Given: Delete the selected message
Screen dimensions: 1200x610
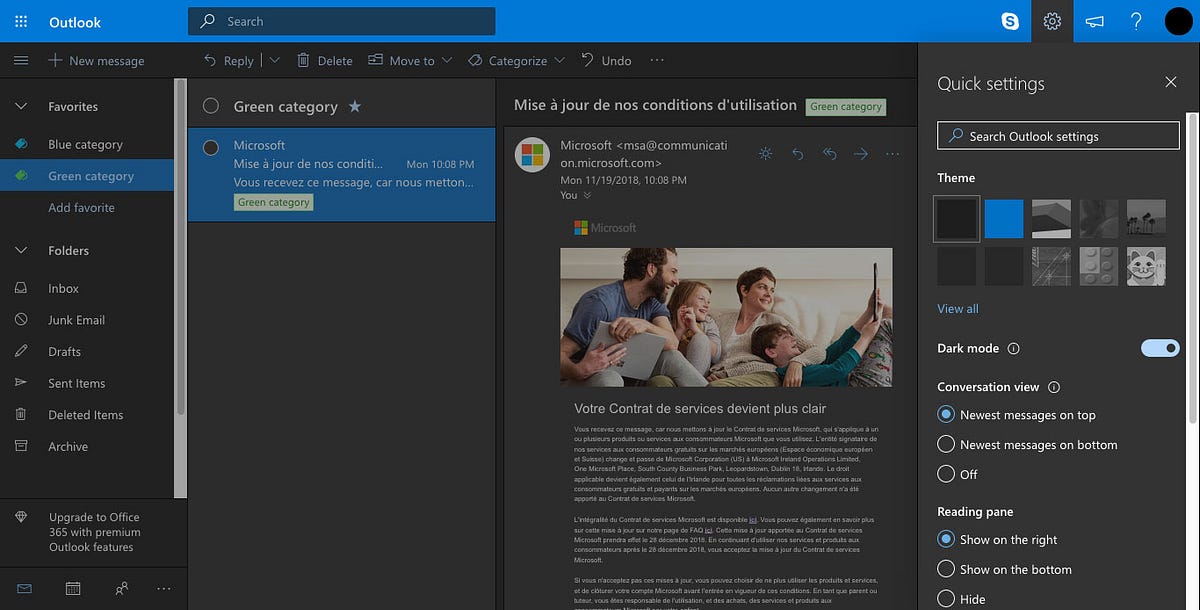Looking at the screenshot, I should [324, 60].
